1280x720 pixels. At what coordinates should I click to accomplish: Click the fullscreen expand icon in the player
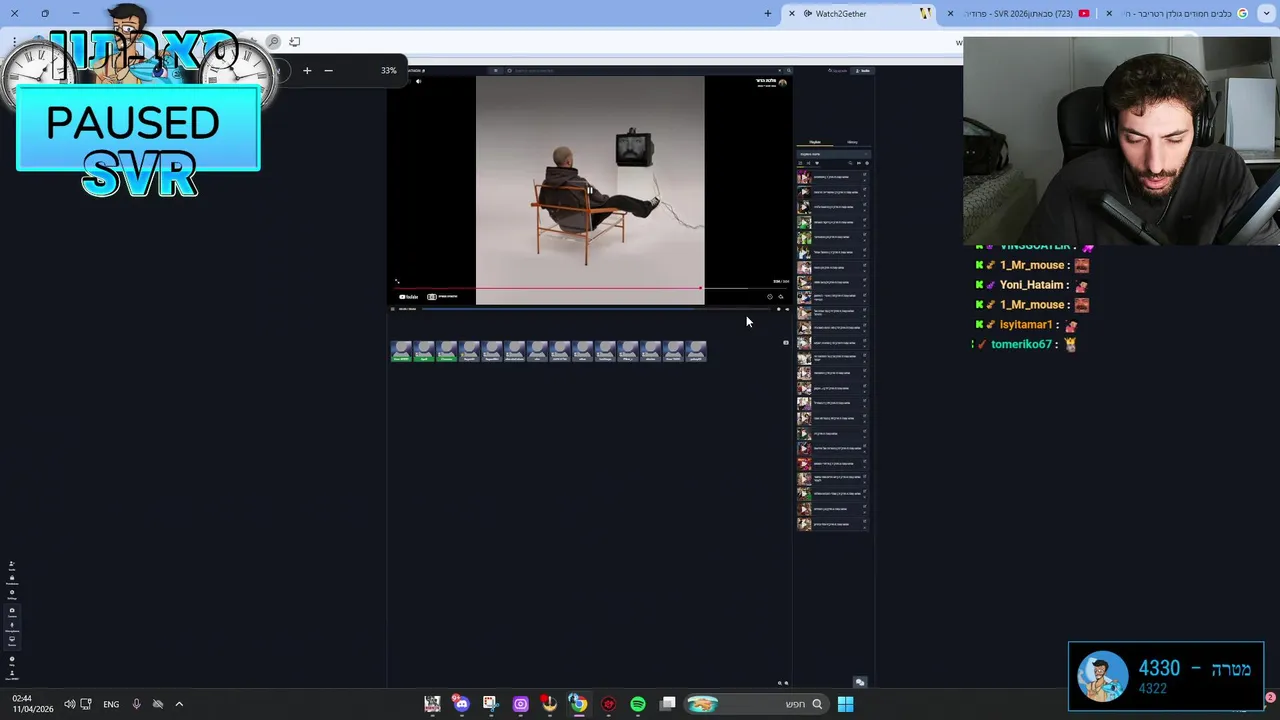[x=397, y=282]
